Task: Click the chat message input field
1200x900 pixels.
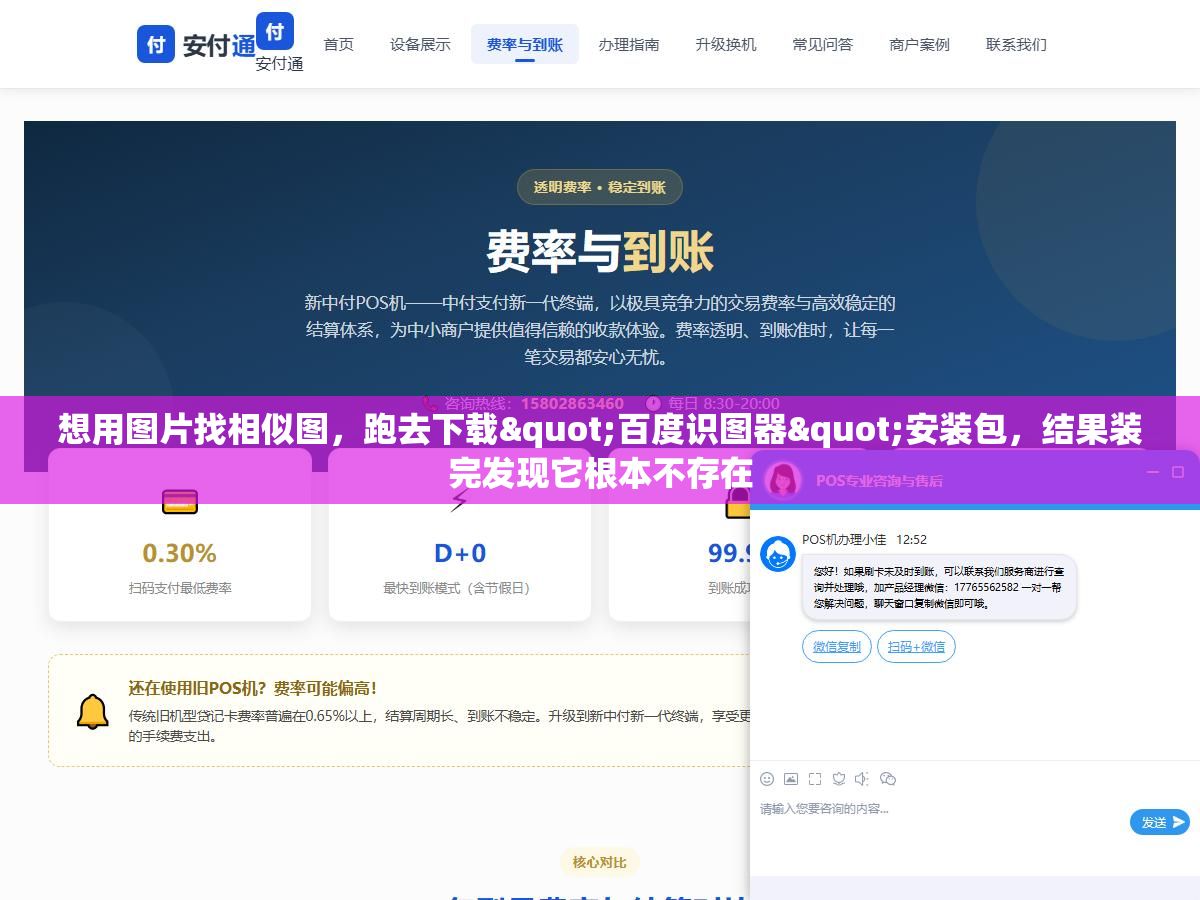Action: (x=940, y=822)
